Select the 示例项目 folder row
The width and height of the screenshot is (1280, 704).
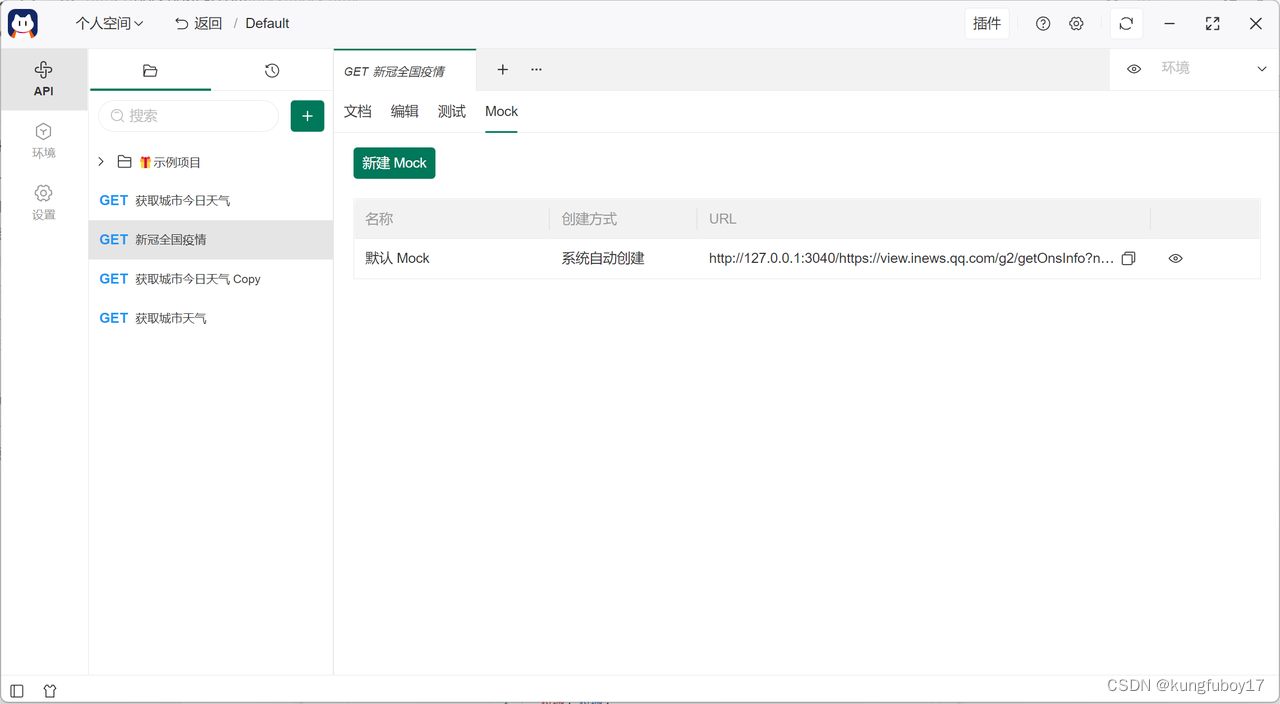[x=210, y=162]
